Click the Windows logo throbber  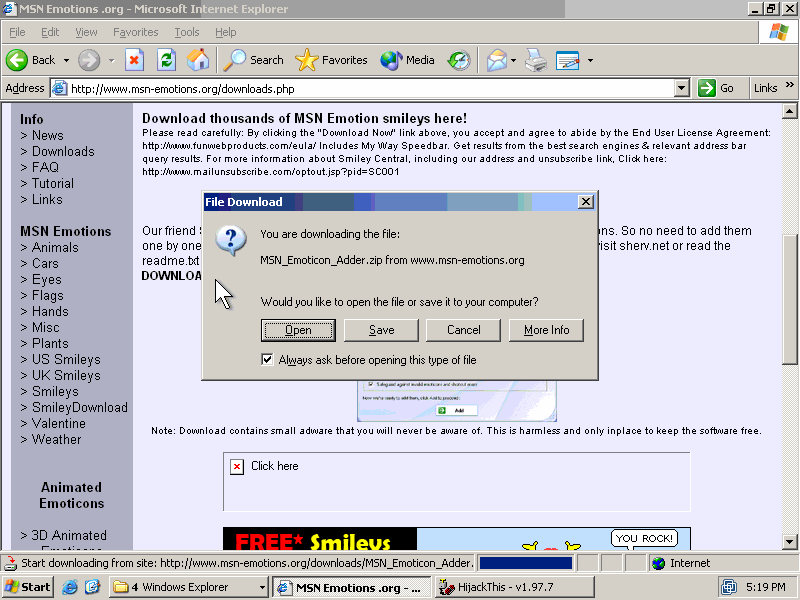(779, 32)
